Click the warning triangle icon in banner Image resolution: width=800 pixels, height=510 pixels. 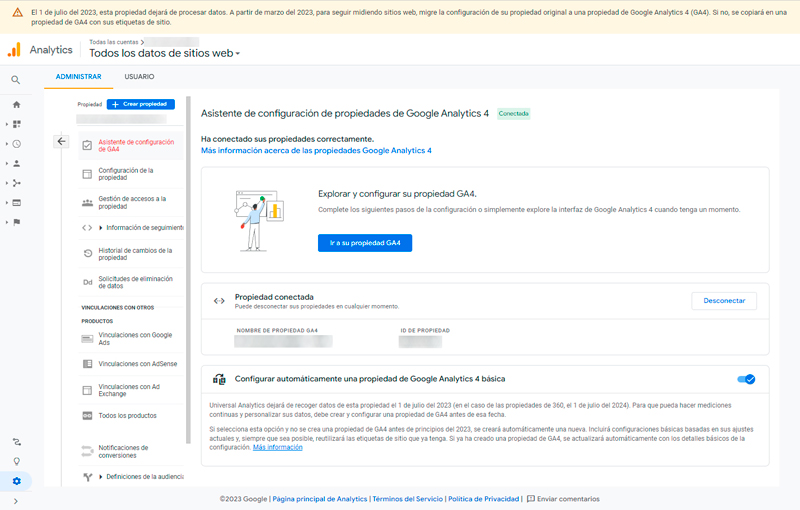coord(17,12)
